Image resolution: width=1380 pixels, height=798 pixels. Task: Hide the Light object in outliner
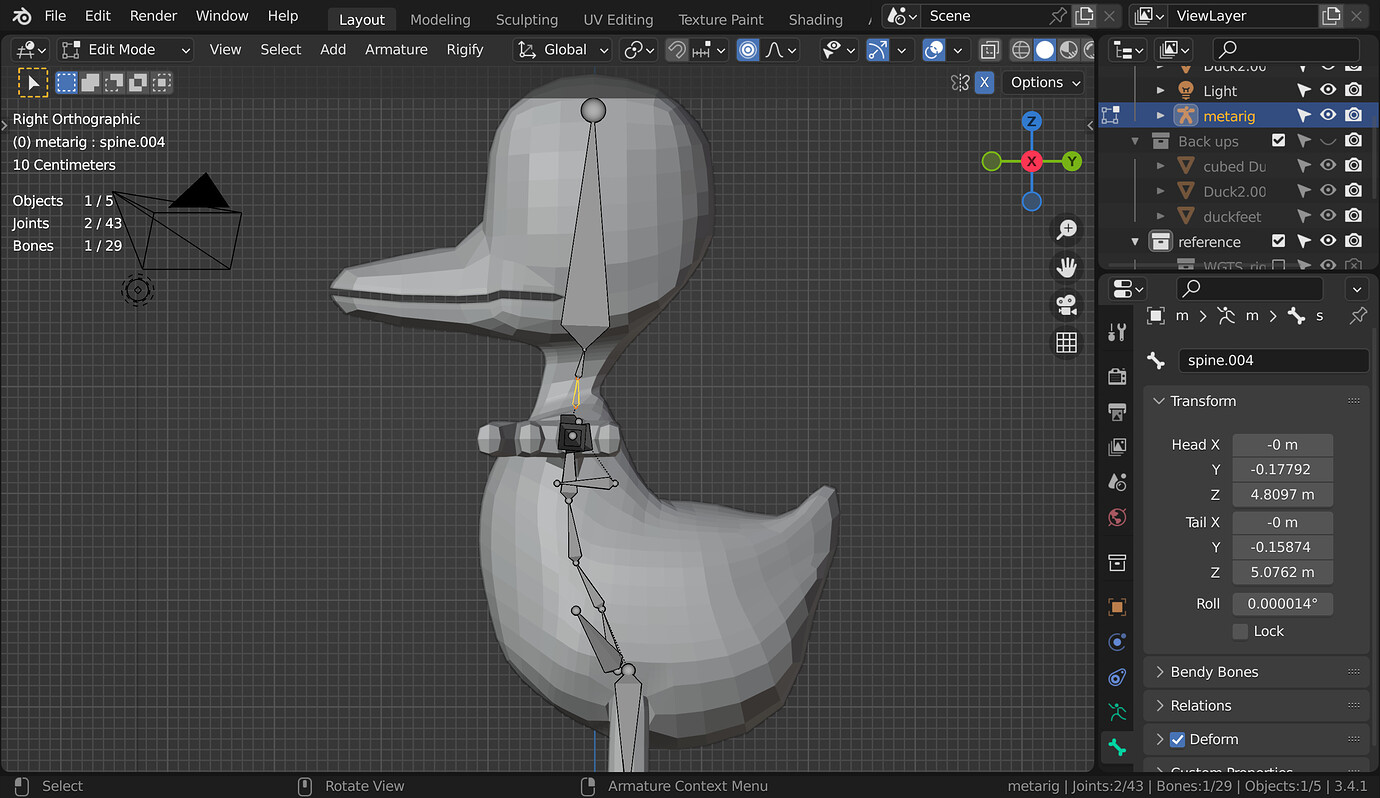pos(1328,90)
